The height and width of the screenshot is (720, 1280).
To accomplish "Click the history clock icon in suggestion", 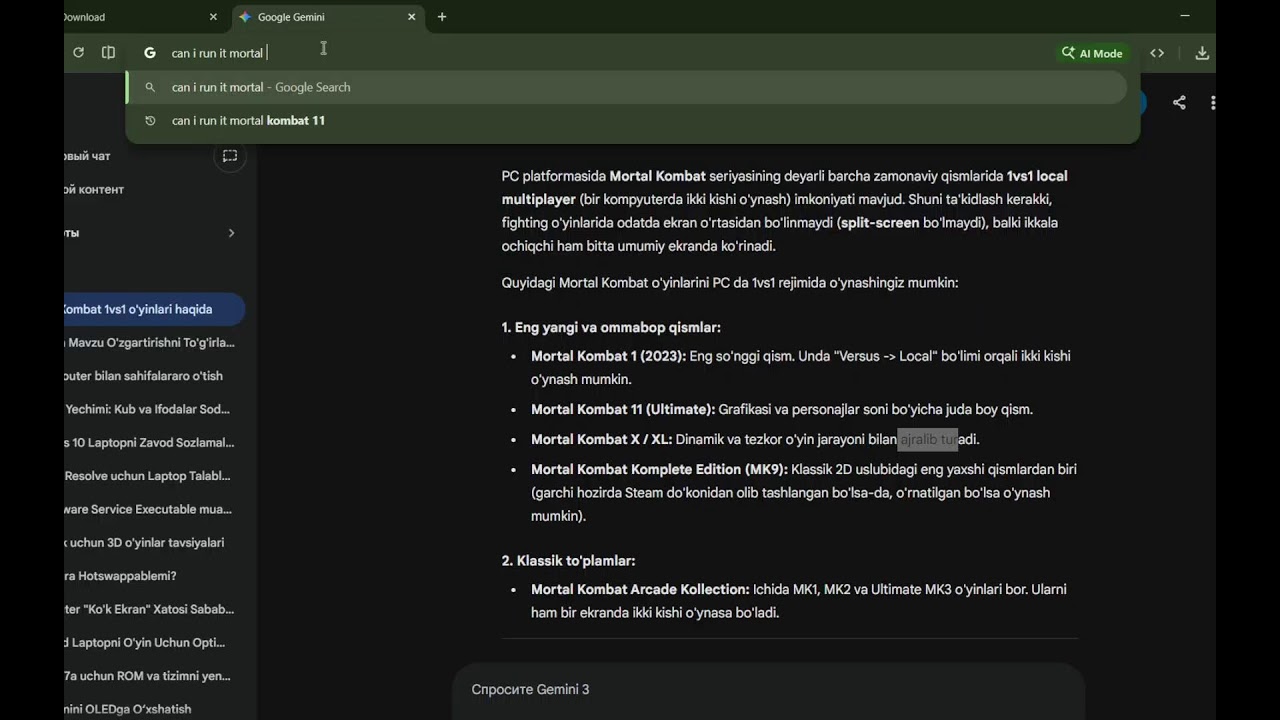I will coord(150,121).
